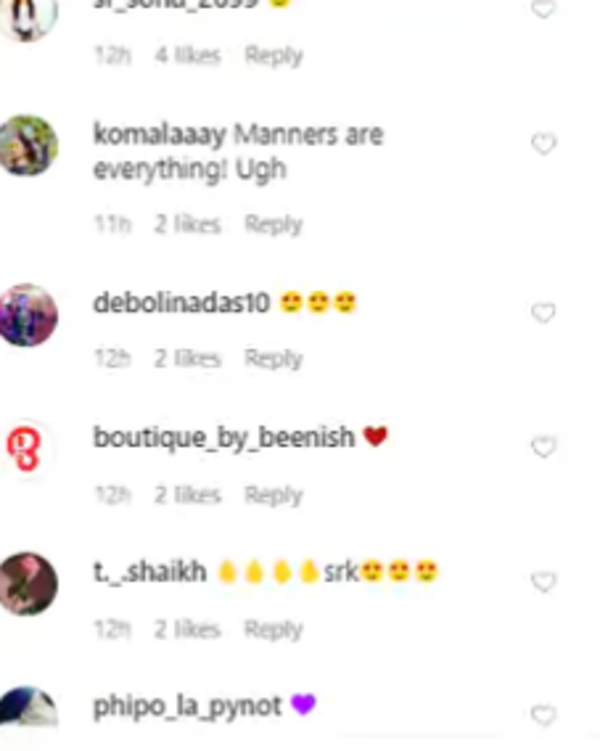The image size is (600, 751).
Task: Like the topmost partially visible comment
Action: pyautogui.click(x=543, y=9)
